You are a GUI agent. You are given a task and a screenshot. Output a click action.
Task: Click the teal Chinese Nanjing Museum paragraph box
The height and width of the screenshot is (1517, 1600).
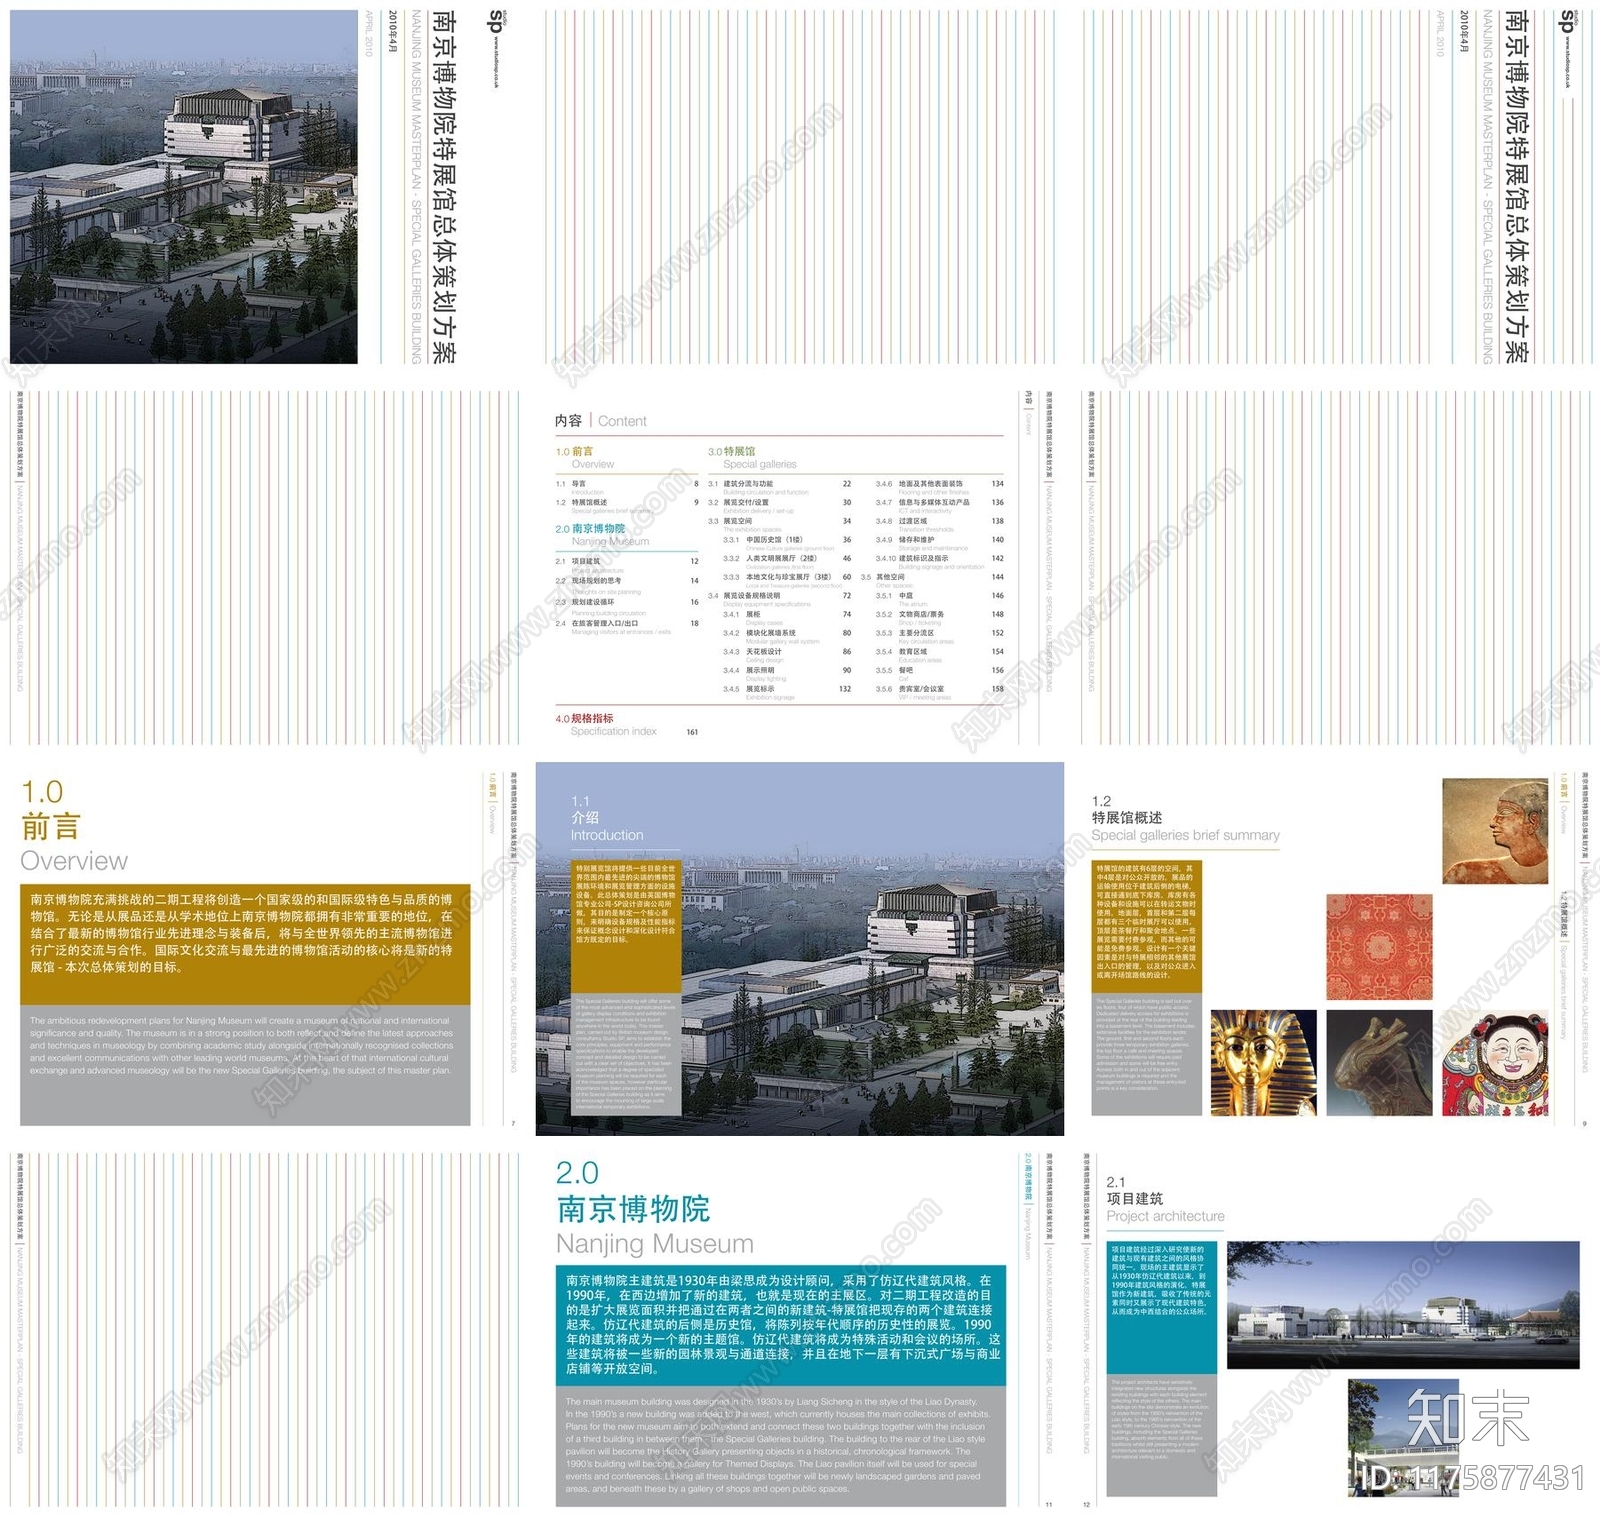(x=781, y=1325)
